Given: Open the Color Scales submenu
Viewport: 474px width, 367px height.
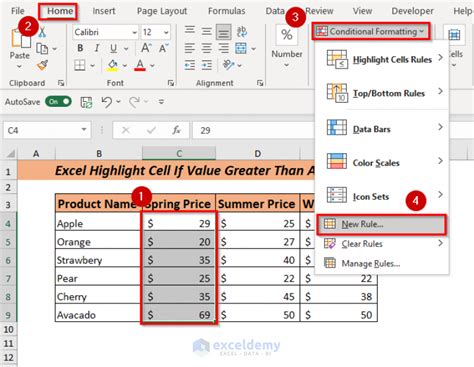Looking at the screenshot, I should point(382,162).
